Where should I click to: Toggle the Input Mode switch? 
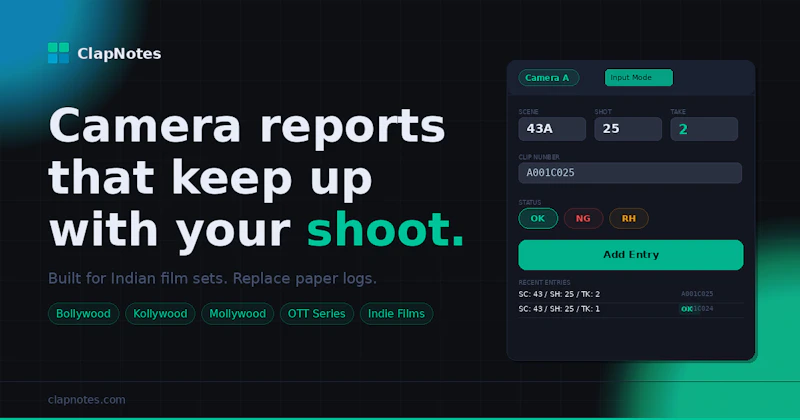click(x=638, y=78)
